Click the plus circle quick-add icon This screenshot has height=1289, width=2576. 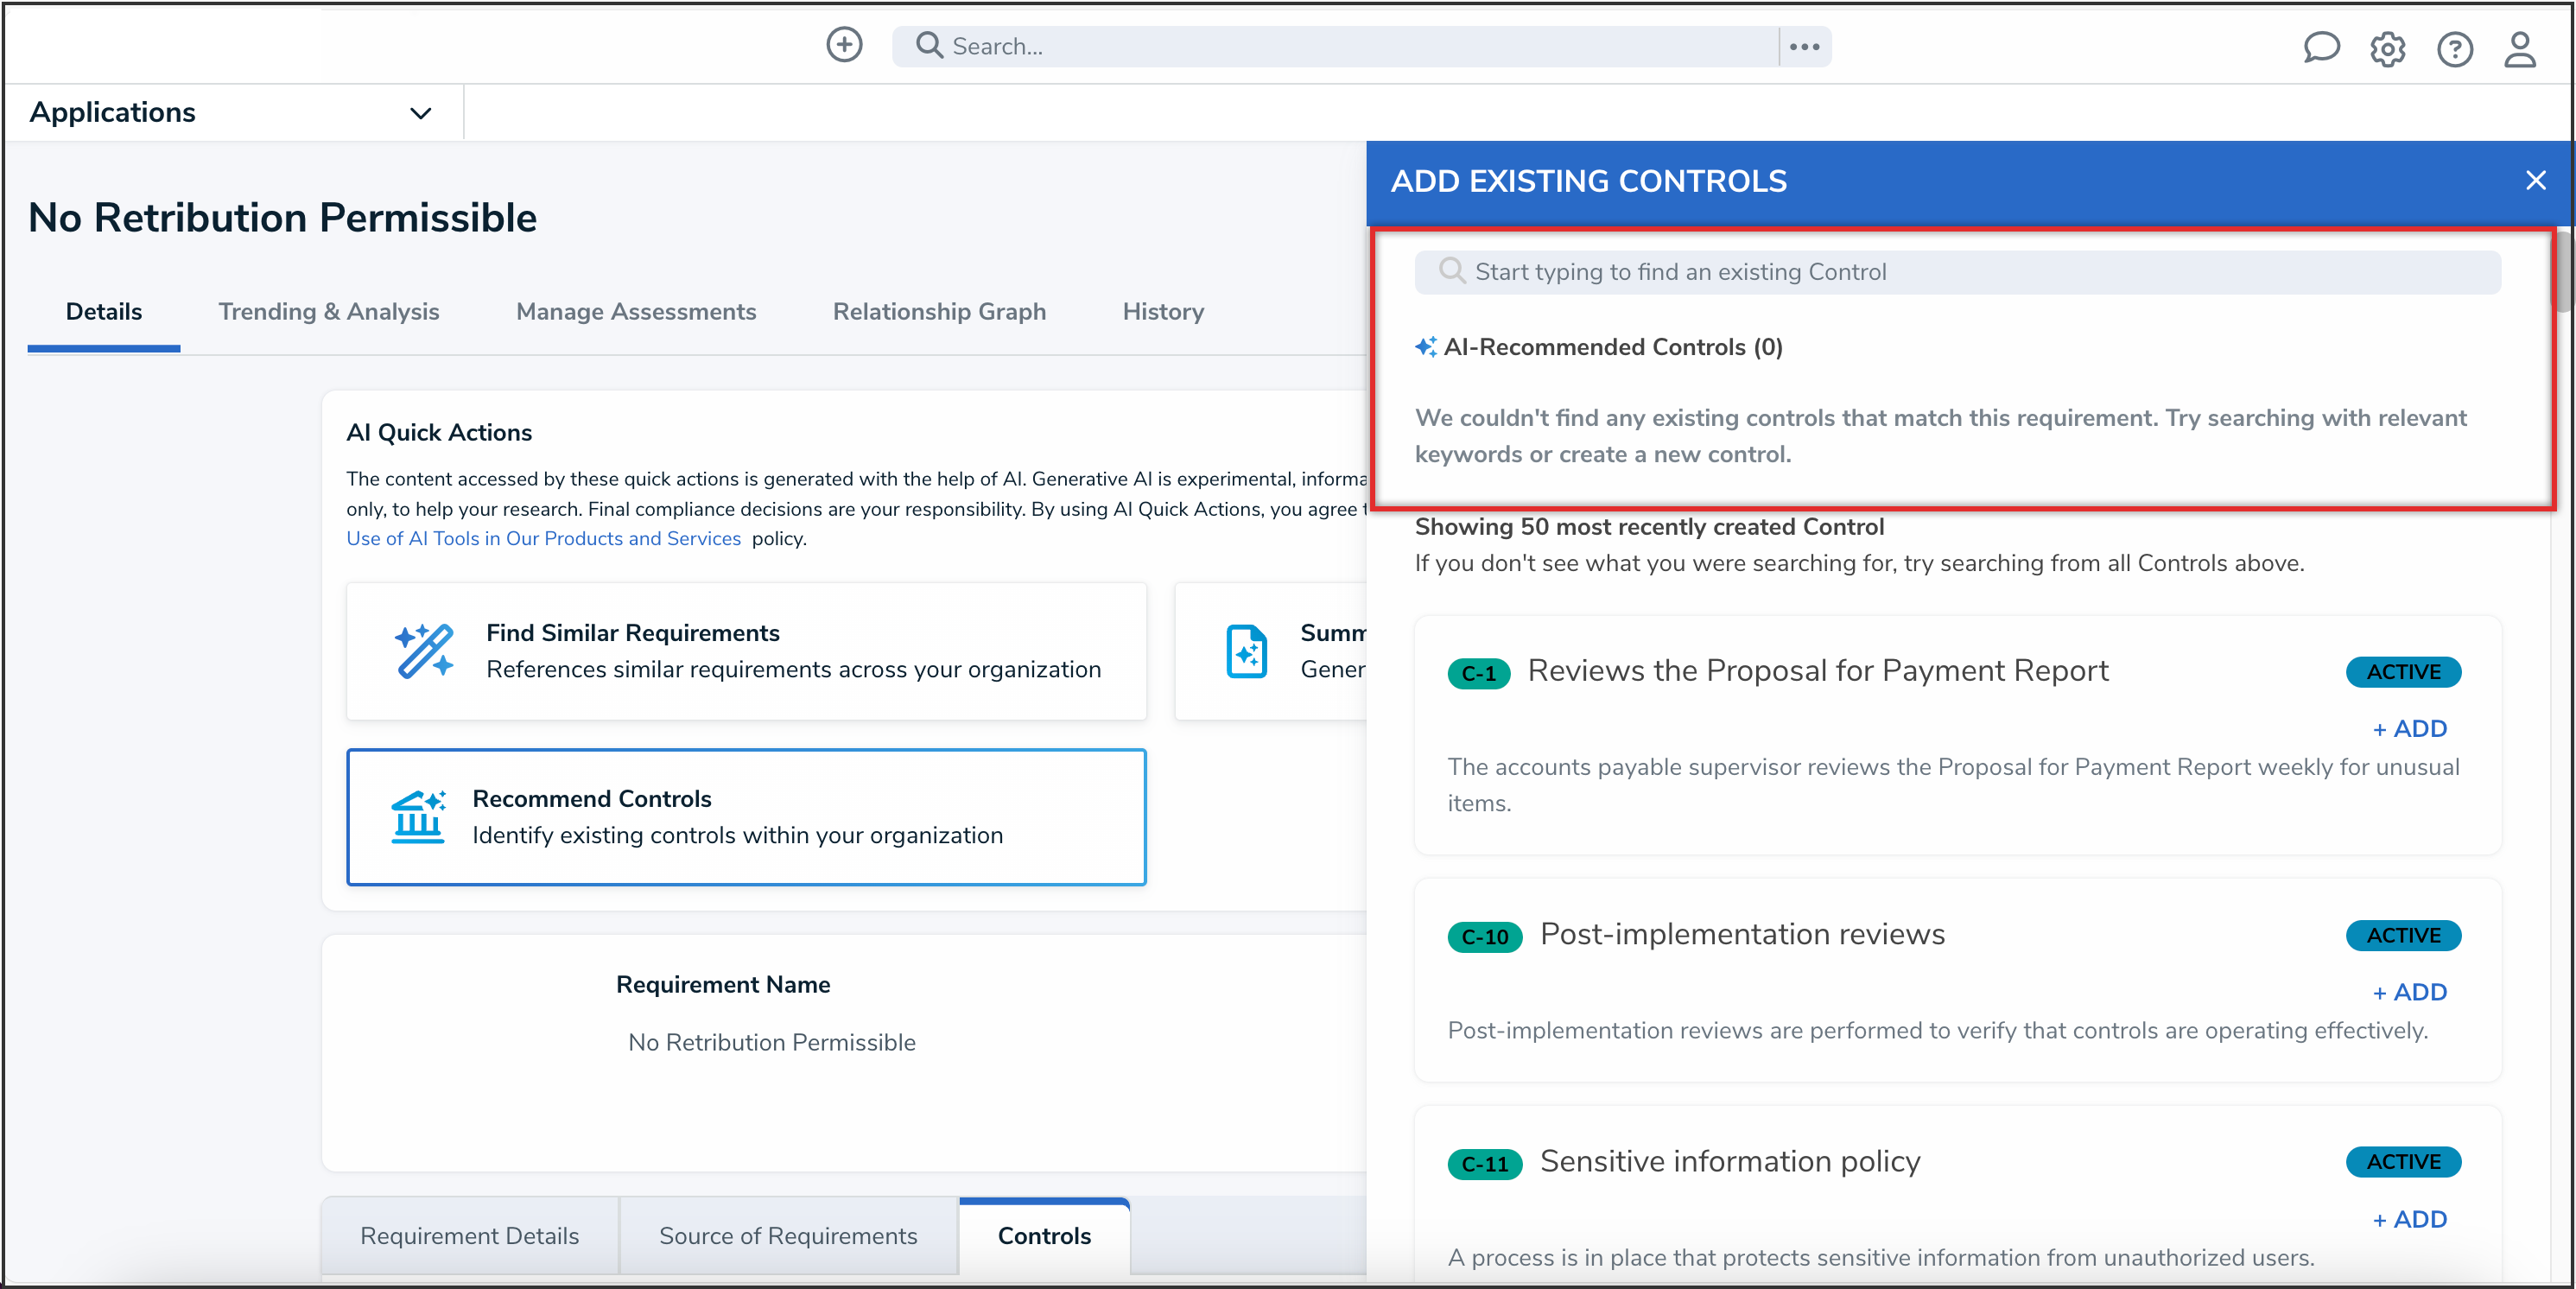click(844, 45)
